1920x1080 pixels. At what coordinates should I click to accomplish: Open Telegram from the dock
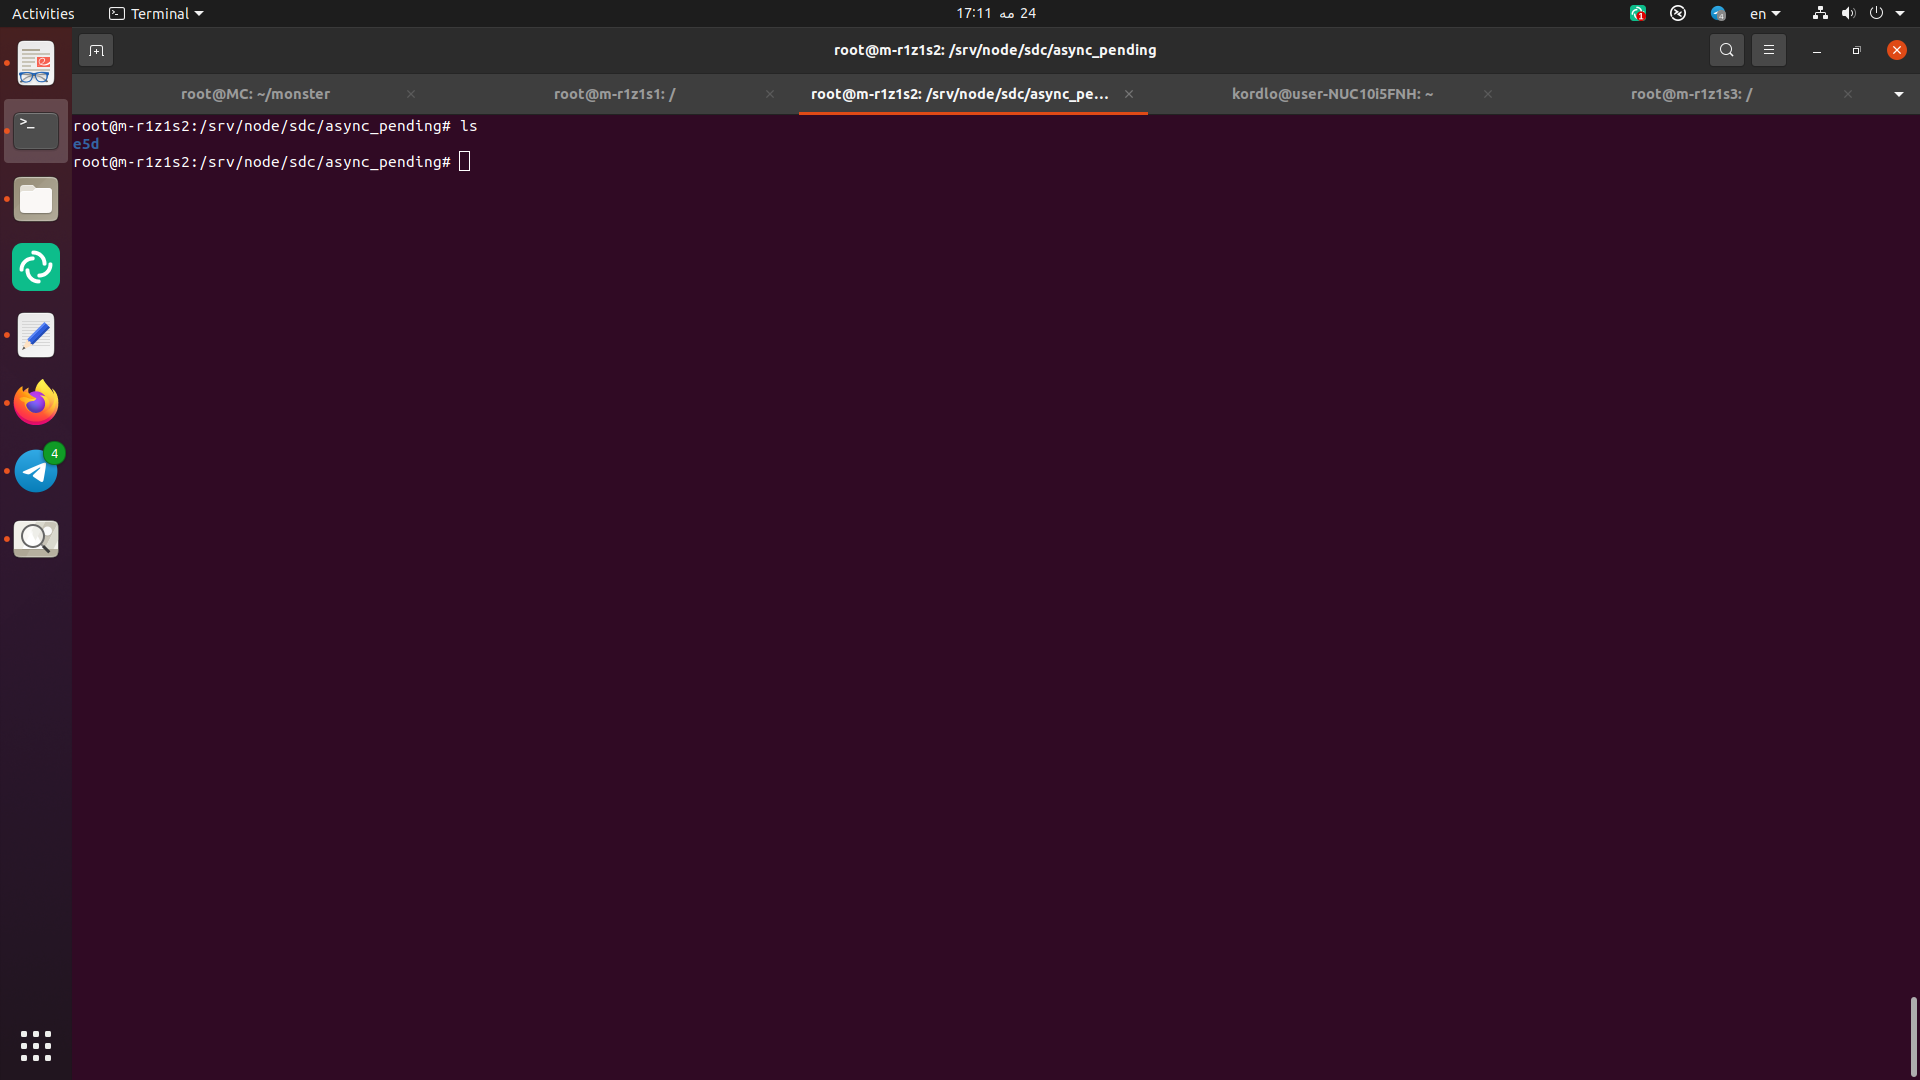tap(36, 471)
